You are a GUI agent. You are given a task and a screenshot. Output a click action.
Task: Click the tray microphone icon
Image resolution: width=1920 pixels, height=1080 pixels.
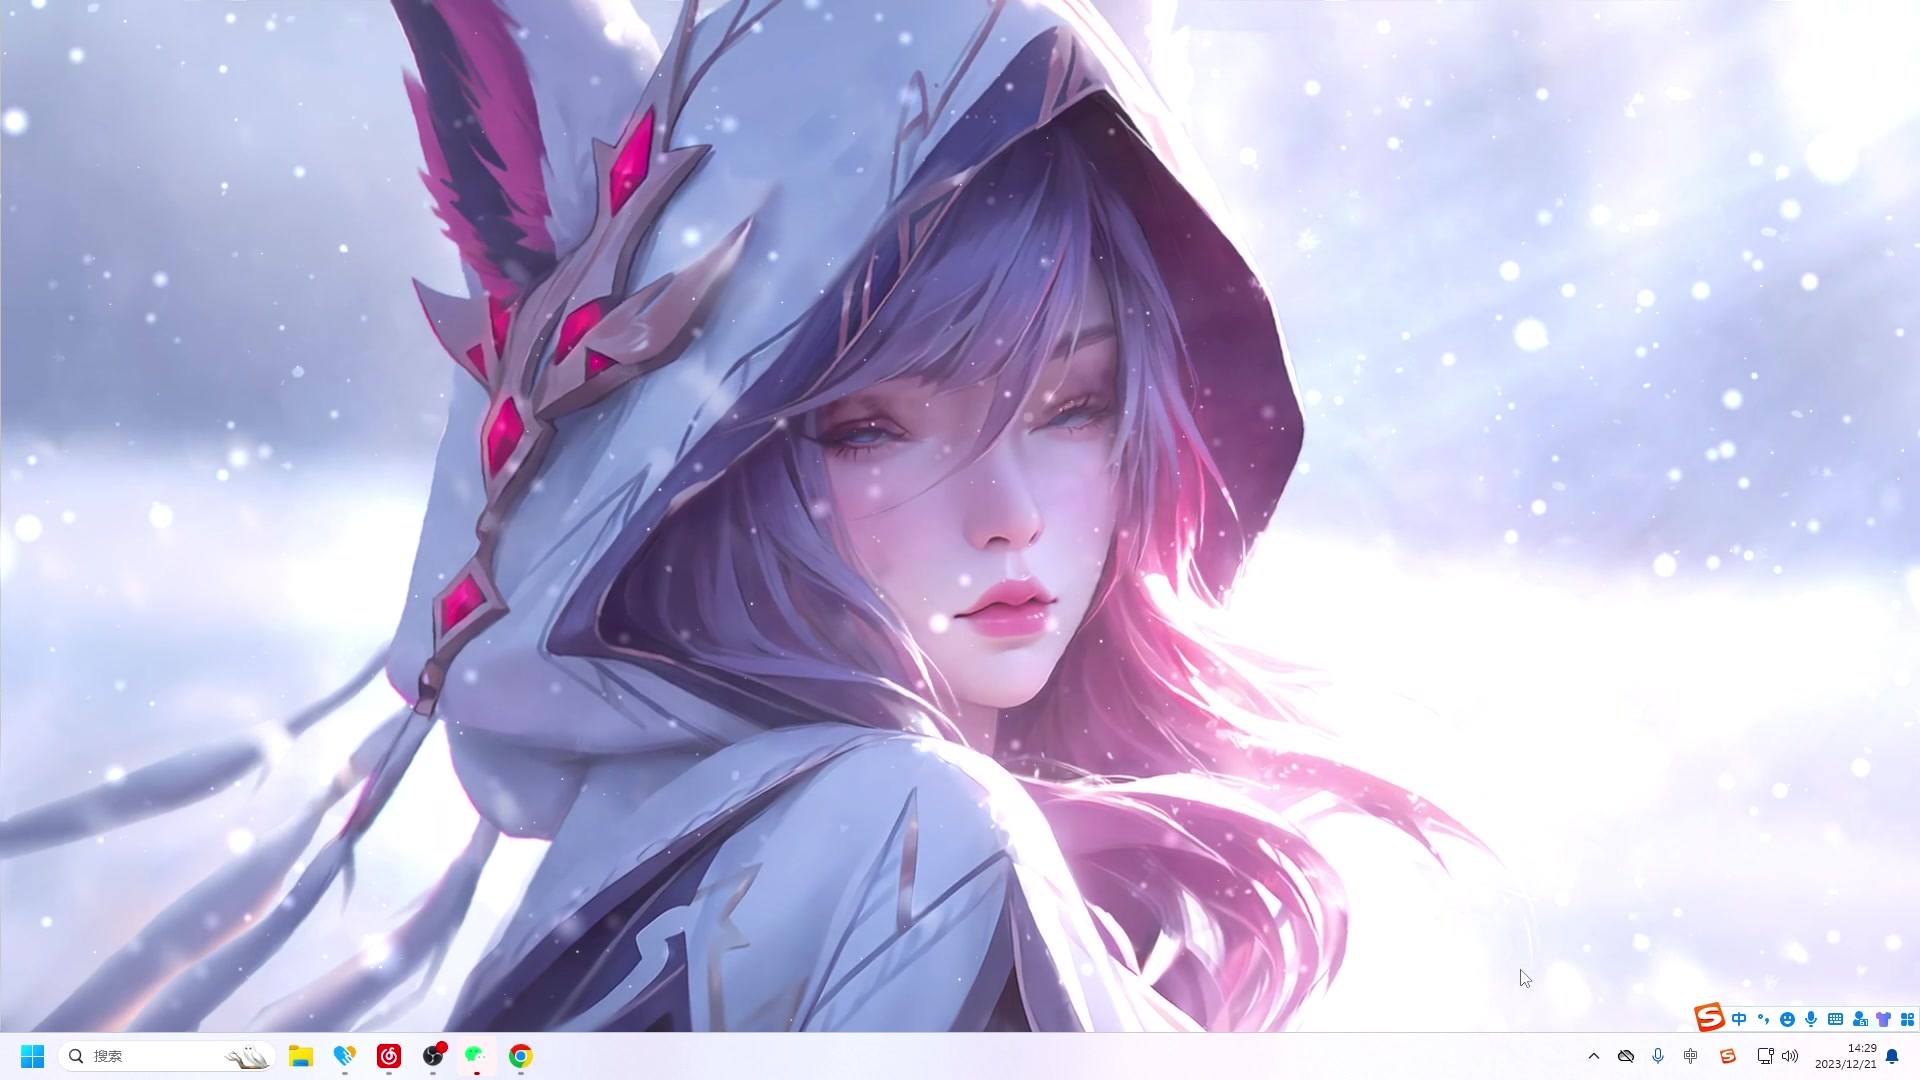point(1658,1056)
